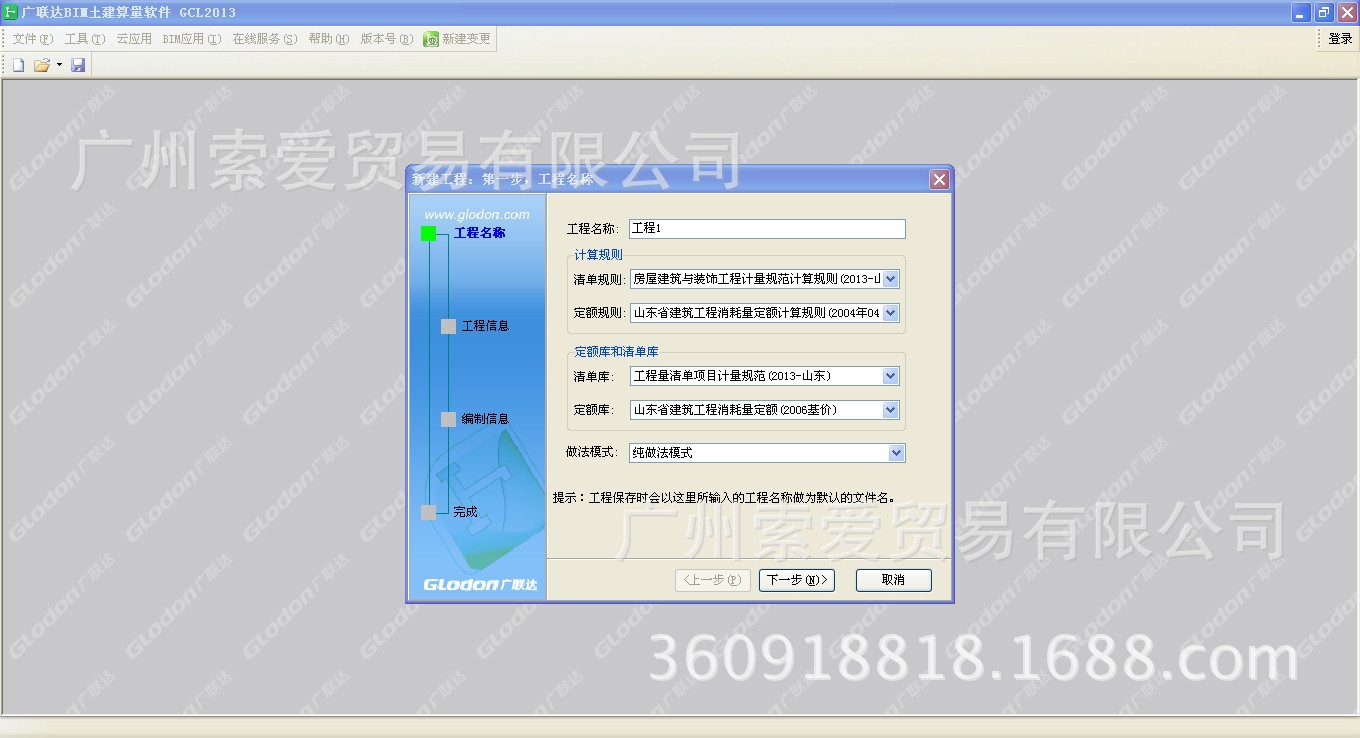Click the Save disk toolbar icon
Viewport: 1360px width, 738px height.
point(78,65)
